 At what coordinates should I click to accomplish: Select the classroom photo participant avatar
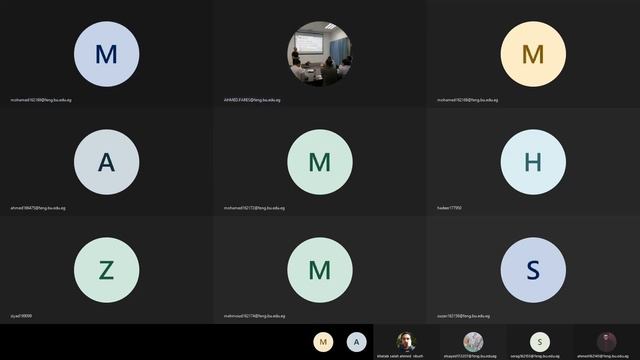click(x=320, y=54)
